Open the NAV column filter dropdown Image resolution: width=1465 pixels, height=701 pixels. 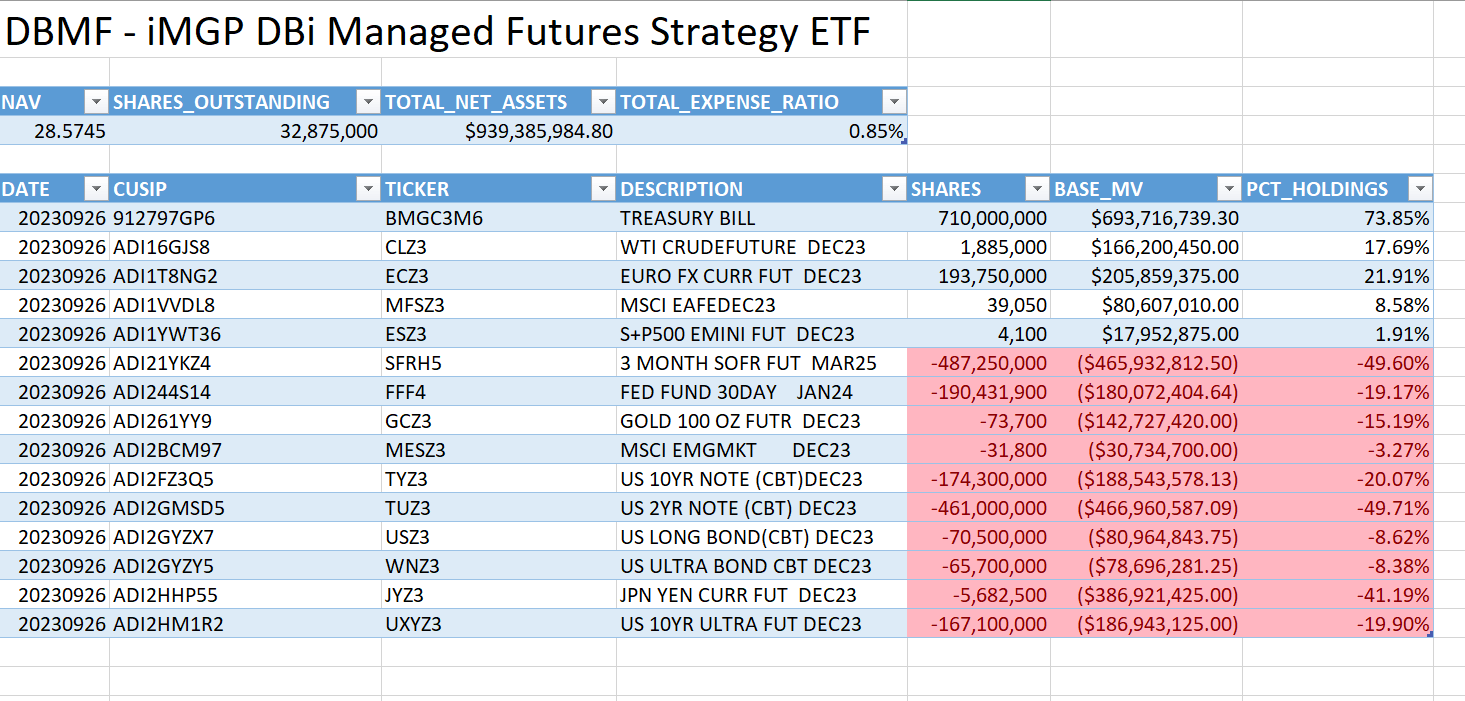point(96,101)
